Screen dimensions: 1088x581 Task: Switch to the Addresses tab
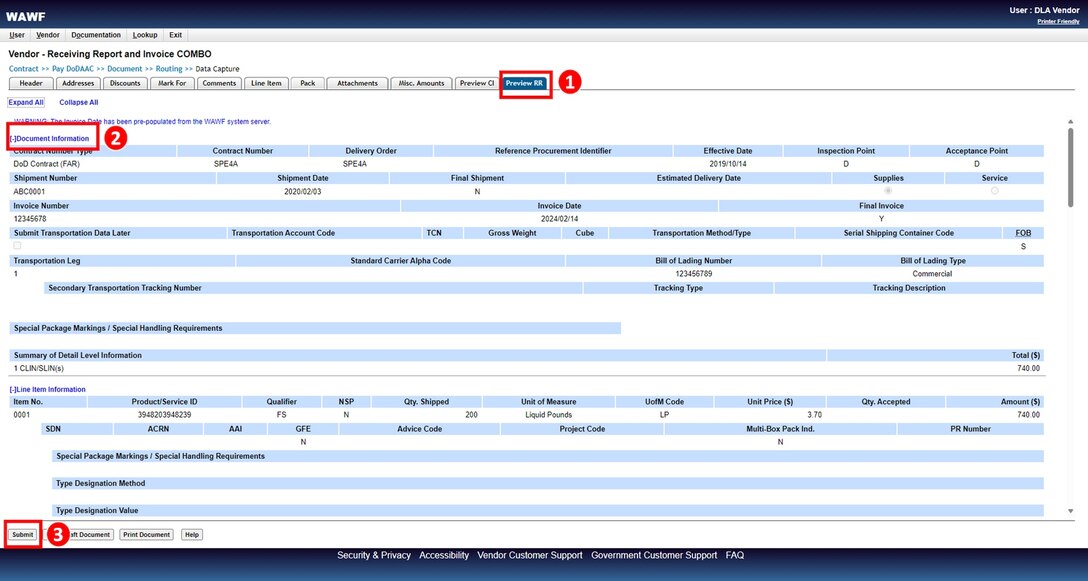pos(78,83)
